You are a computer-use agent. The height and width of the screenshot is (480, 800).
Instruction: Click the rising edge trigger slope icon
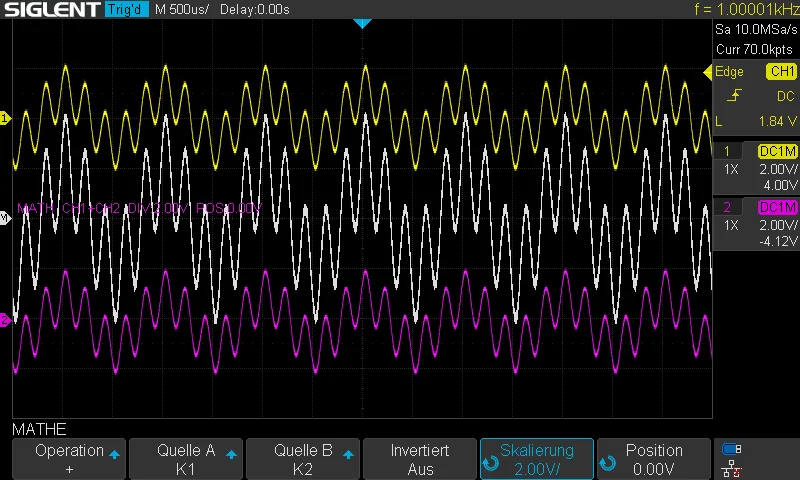734,95
